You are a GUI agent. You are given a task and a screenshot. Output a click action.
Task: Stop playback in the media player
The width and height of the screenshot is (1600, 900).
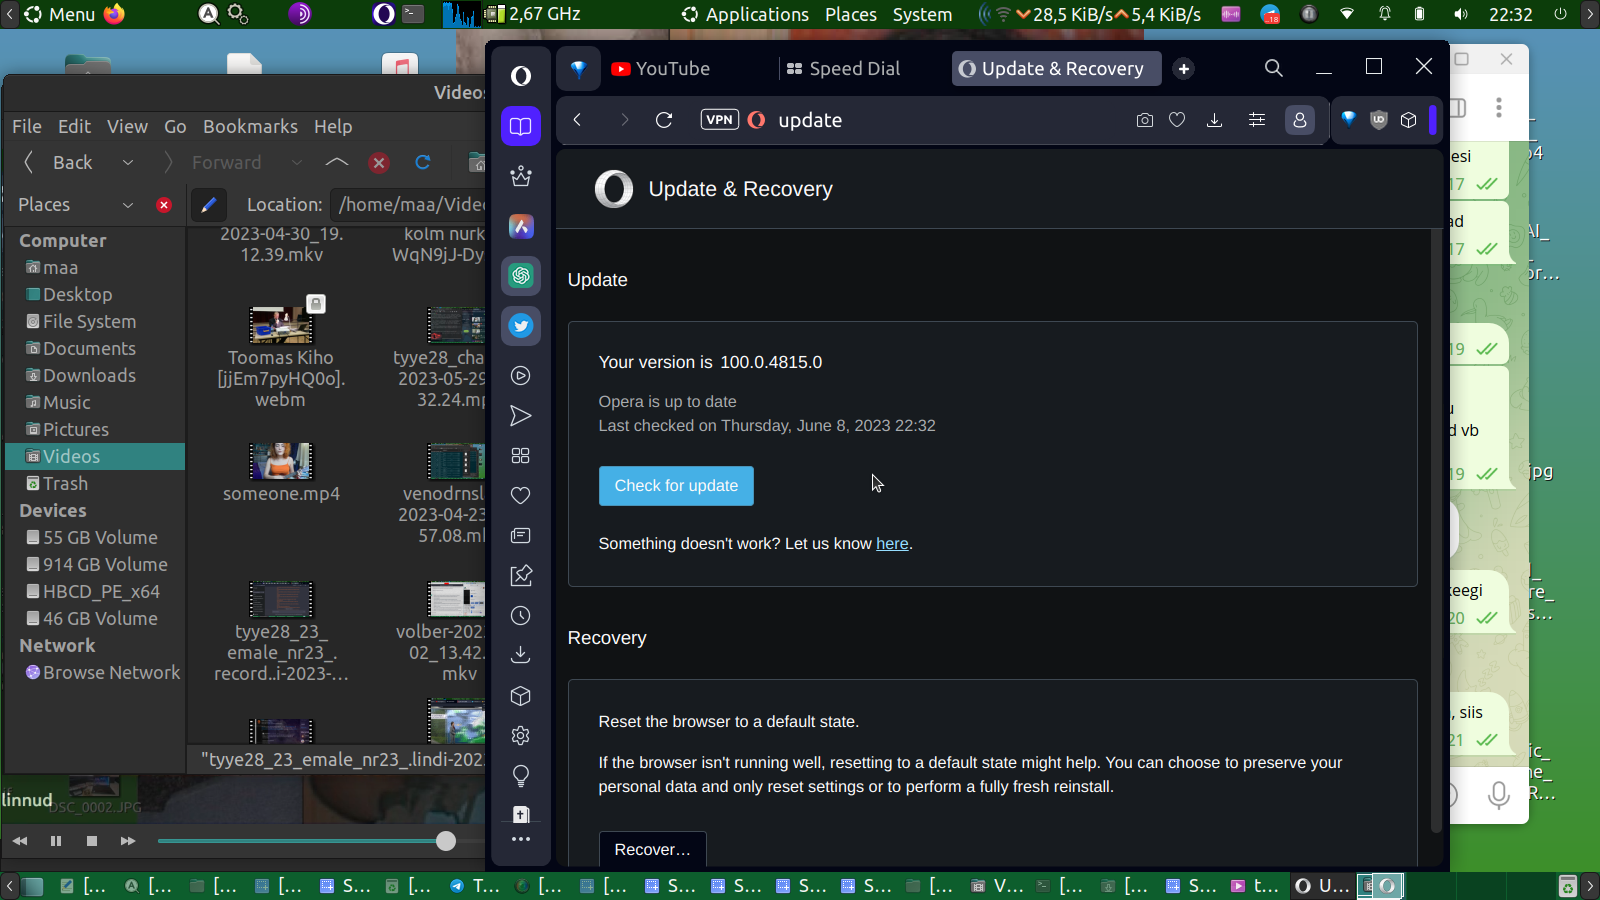92,841
